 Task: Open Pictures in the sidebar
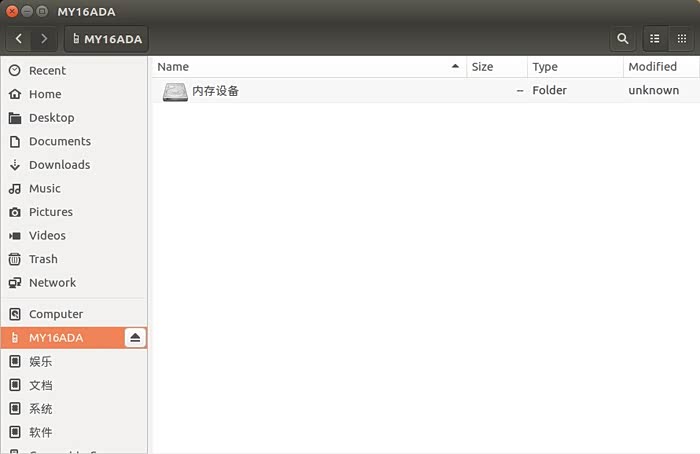click(74, 212)
